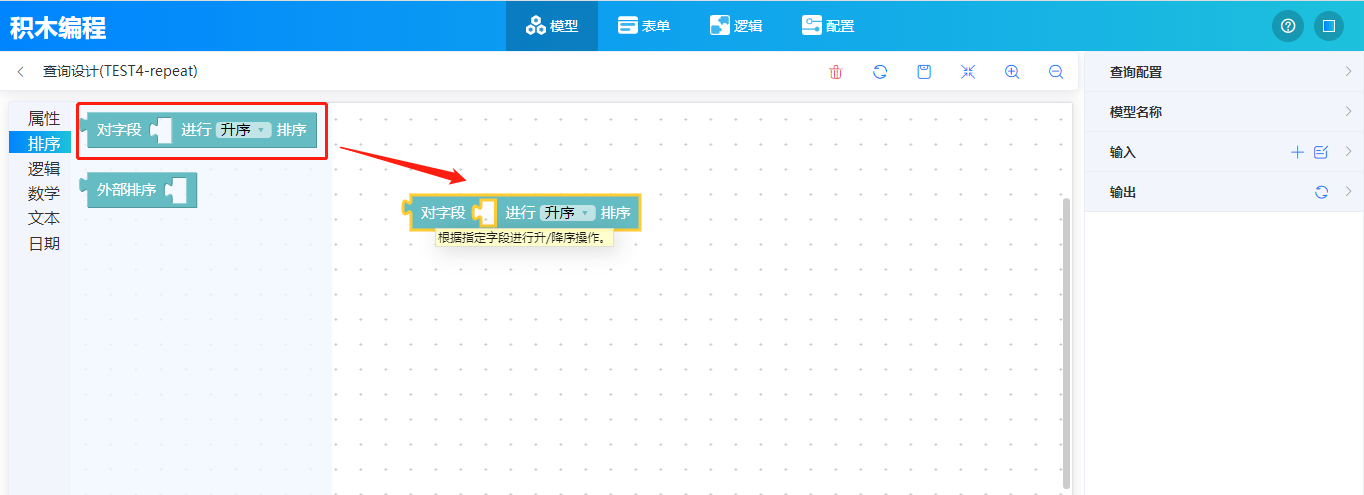Viewport: 1364px width, 495px height.
Task: Click the zoom out magnifier icon
Action: point(1056,72)
